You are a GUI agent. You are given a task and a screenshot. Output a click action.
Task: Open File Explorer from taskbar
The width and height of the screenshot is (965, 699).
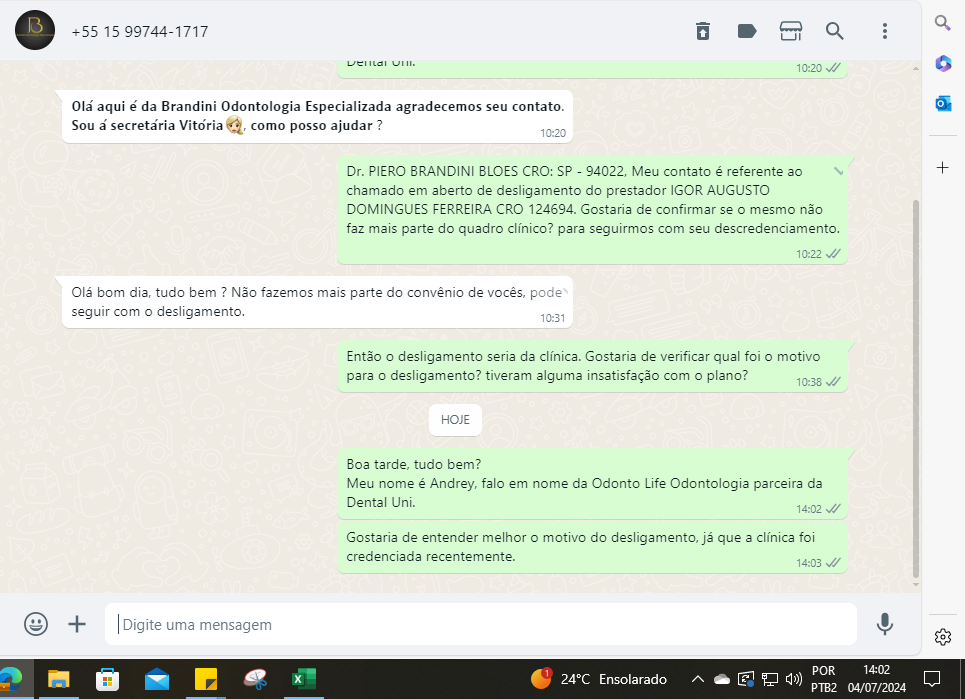58,679
